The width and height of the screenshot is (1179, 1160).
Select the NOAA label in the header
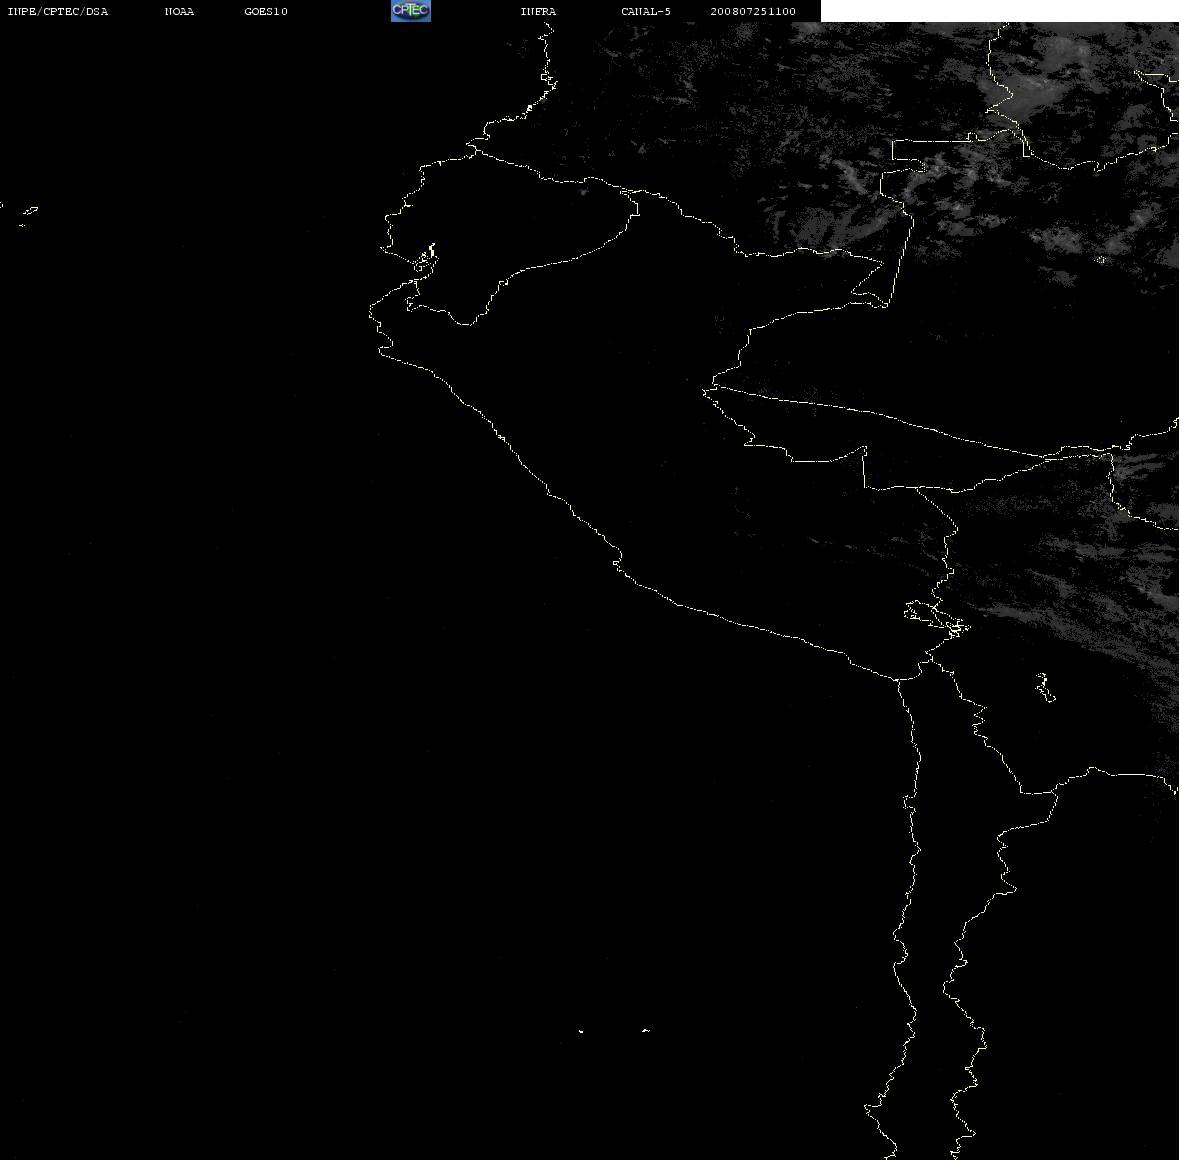pos(179,11)
